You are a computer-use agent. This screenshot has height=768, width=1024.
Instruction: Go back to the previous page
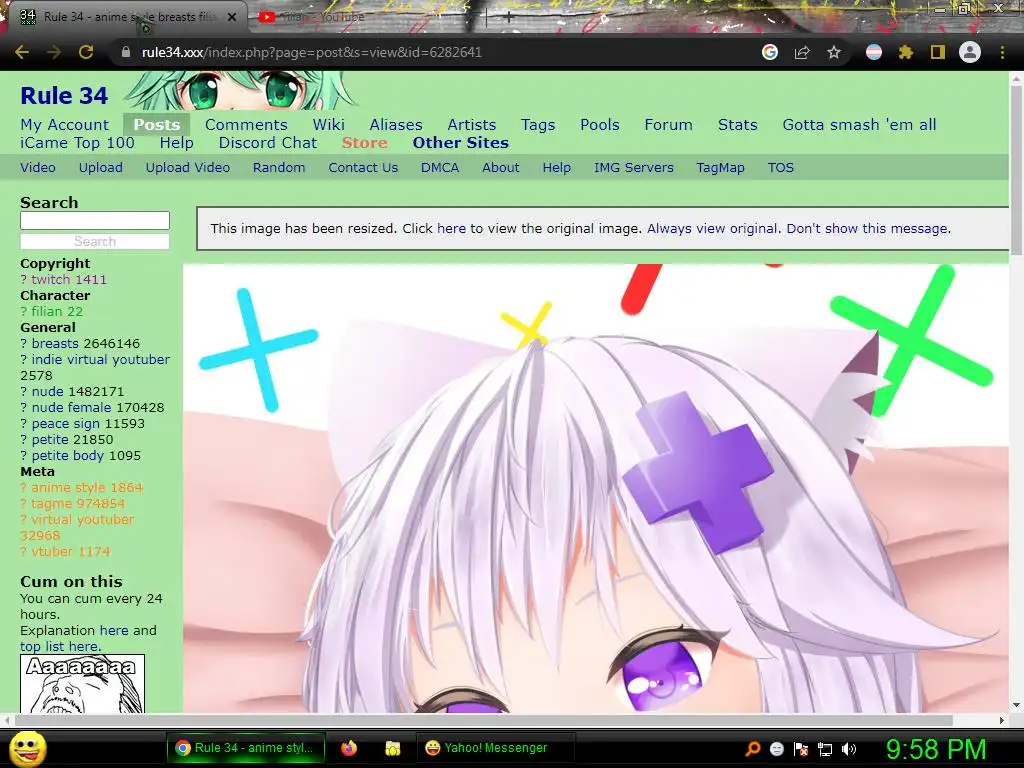[x=22, y=52]
